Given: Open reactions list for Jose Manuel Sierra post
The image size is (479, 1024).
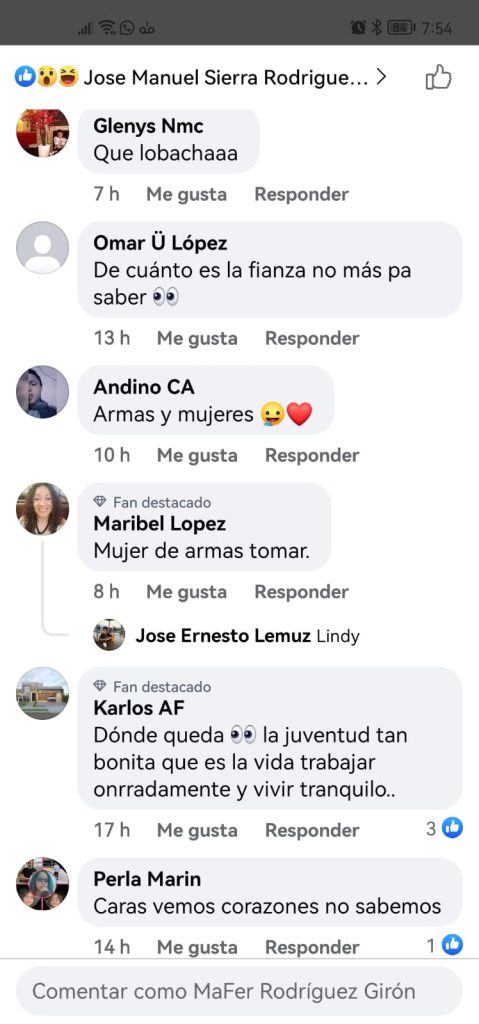Looking at the screenshot, I should (201, 78).
